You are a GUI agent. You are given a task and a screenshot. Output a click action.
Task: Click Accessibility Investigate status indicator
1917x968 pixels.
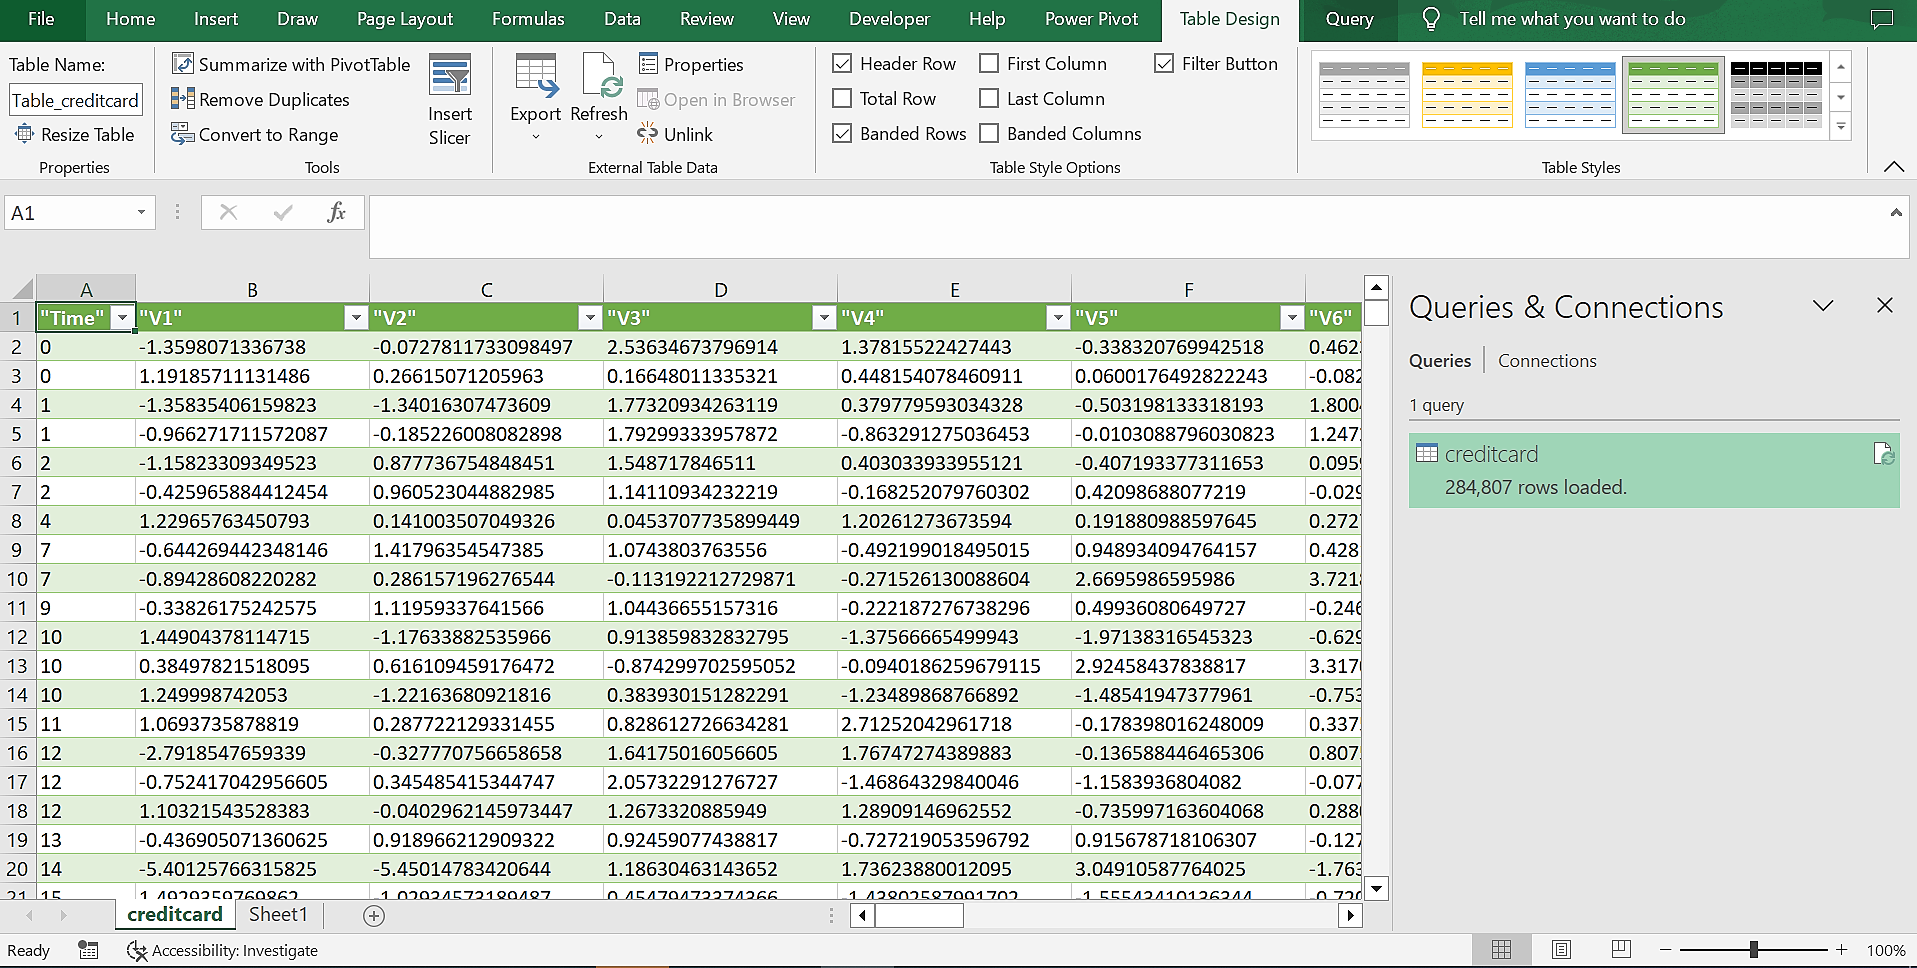[222, 950]
